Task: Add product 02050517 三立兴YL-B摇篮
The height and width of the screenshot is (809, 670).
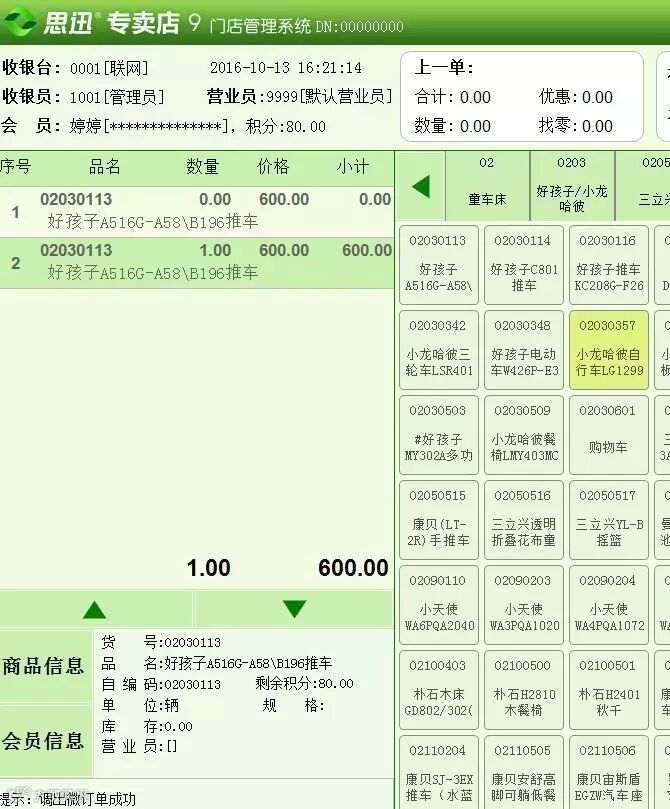Action: 609,520
